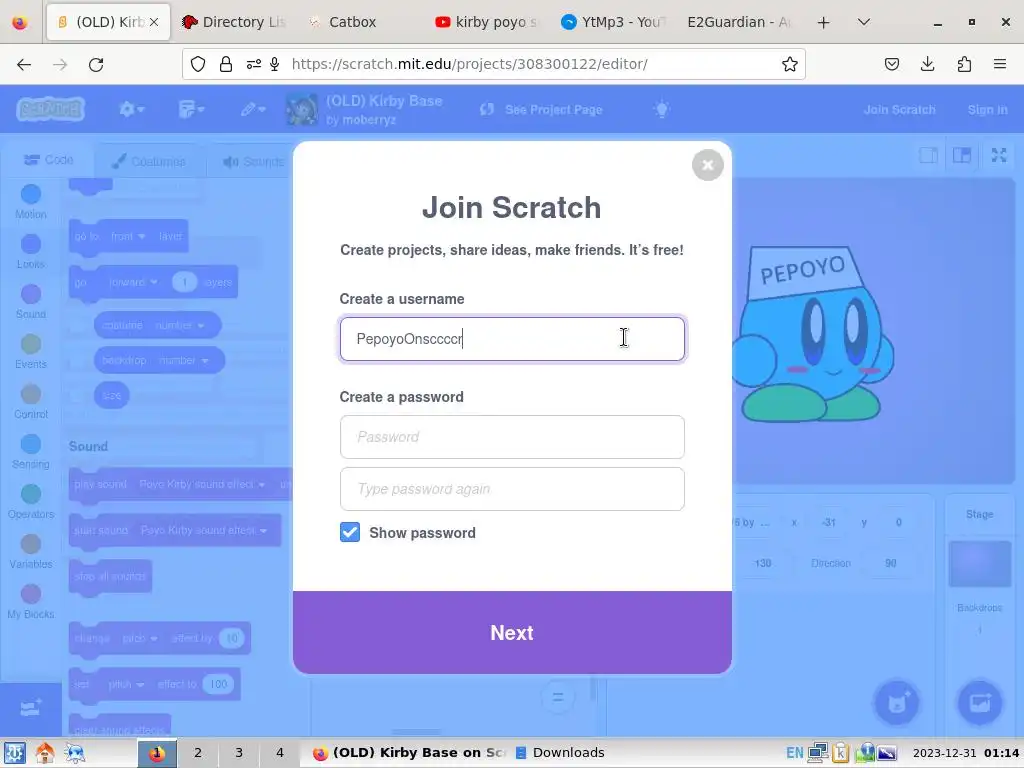Switch to Directory Listing browser tab
Image resolution: width=1024 pixels, height=768 pixels.
234,22
